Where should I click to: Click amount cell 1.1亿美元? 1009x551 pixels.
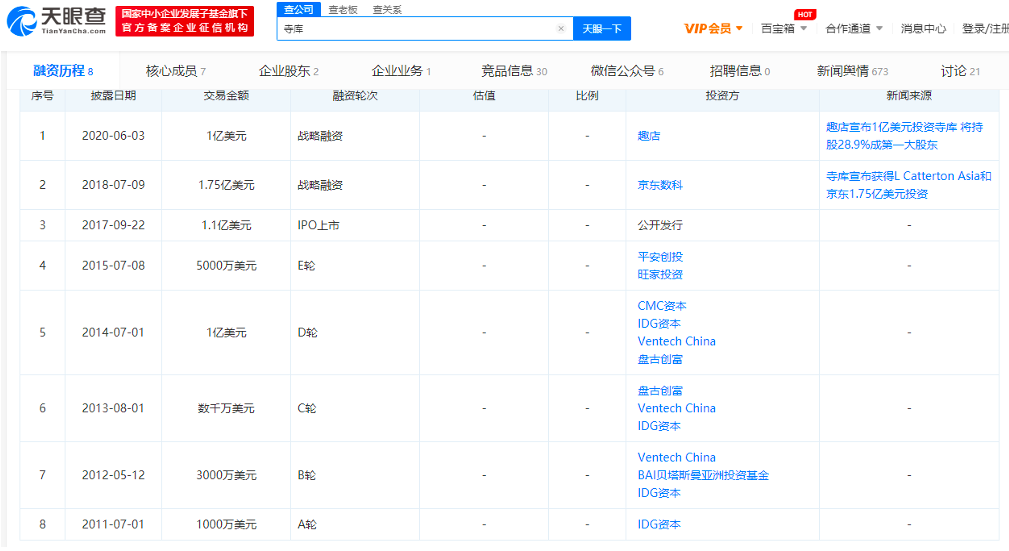(226, 225)
